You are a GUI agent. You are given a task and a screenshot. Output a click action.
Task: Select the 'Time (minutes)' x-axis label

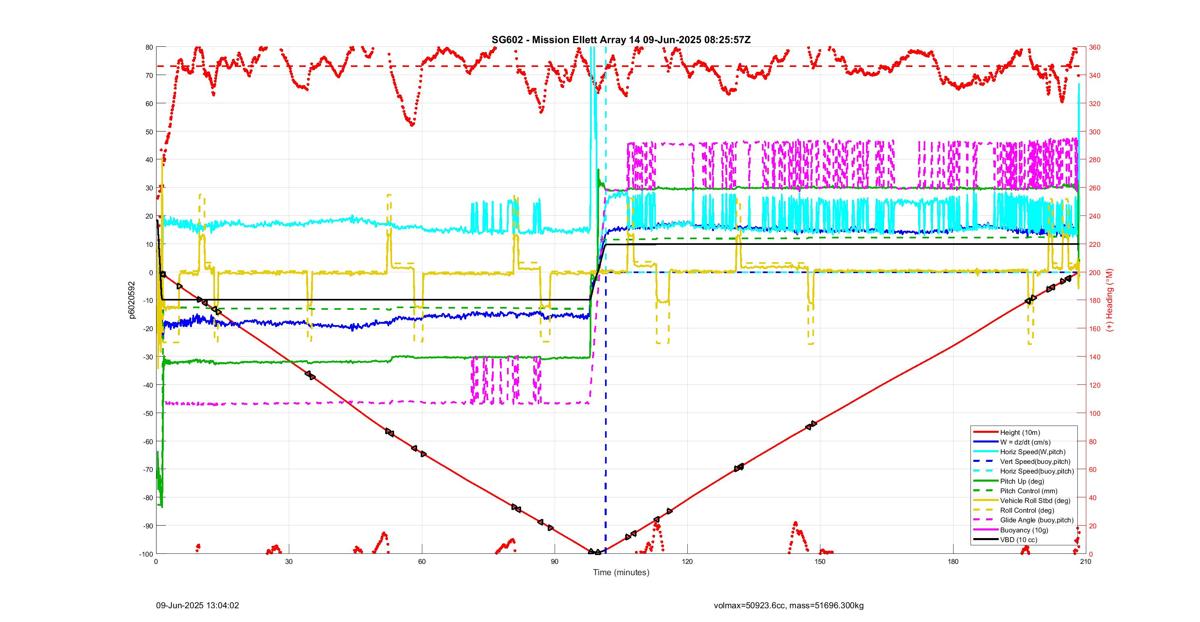pos(621,573)
